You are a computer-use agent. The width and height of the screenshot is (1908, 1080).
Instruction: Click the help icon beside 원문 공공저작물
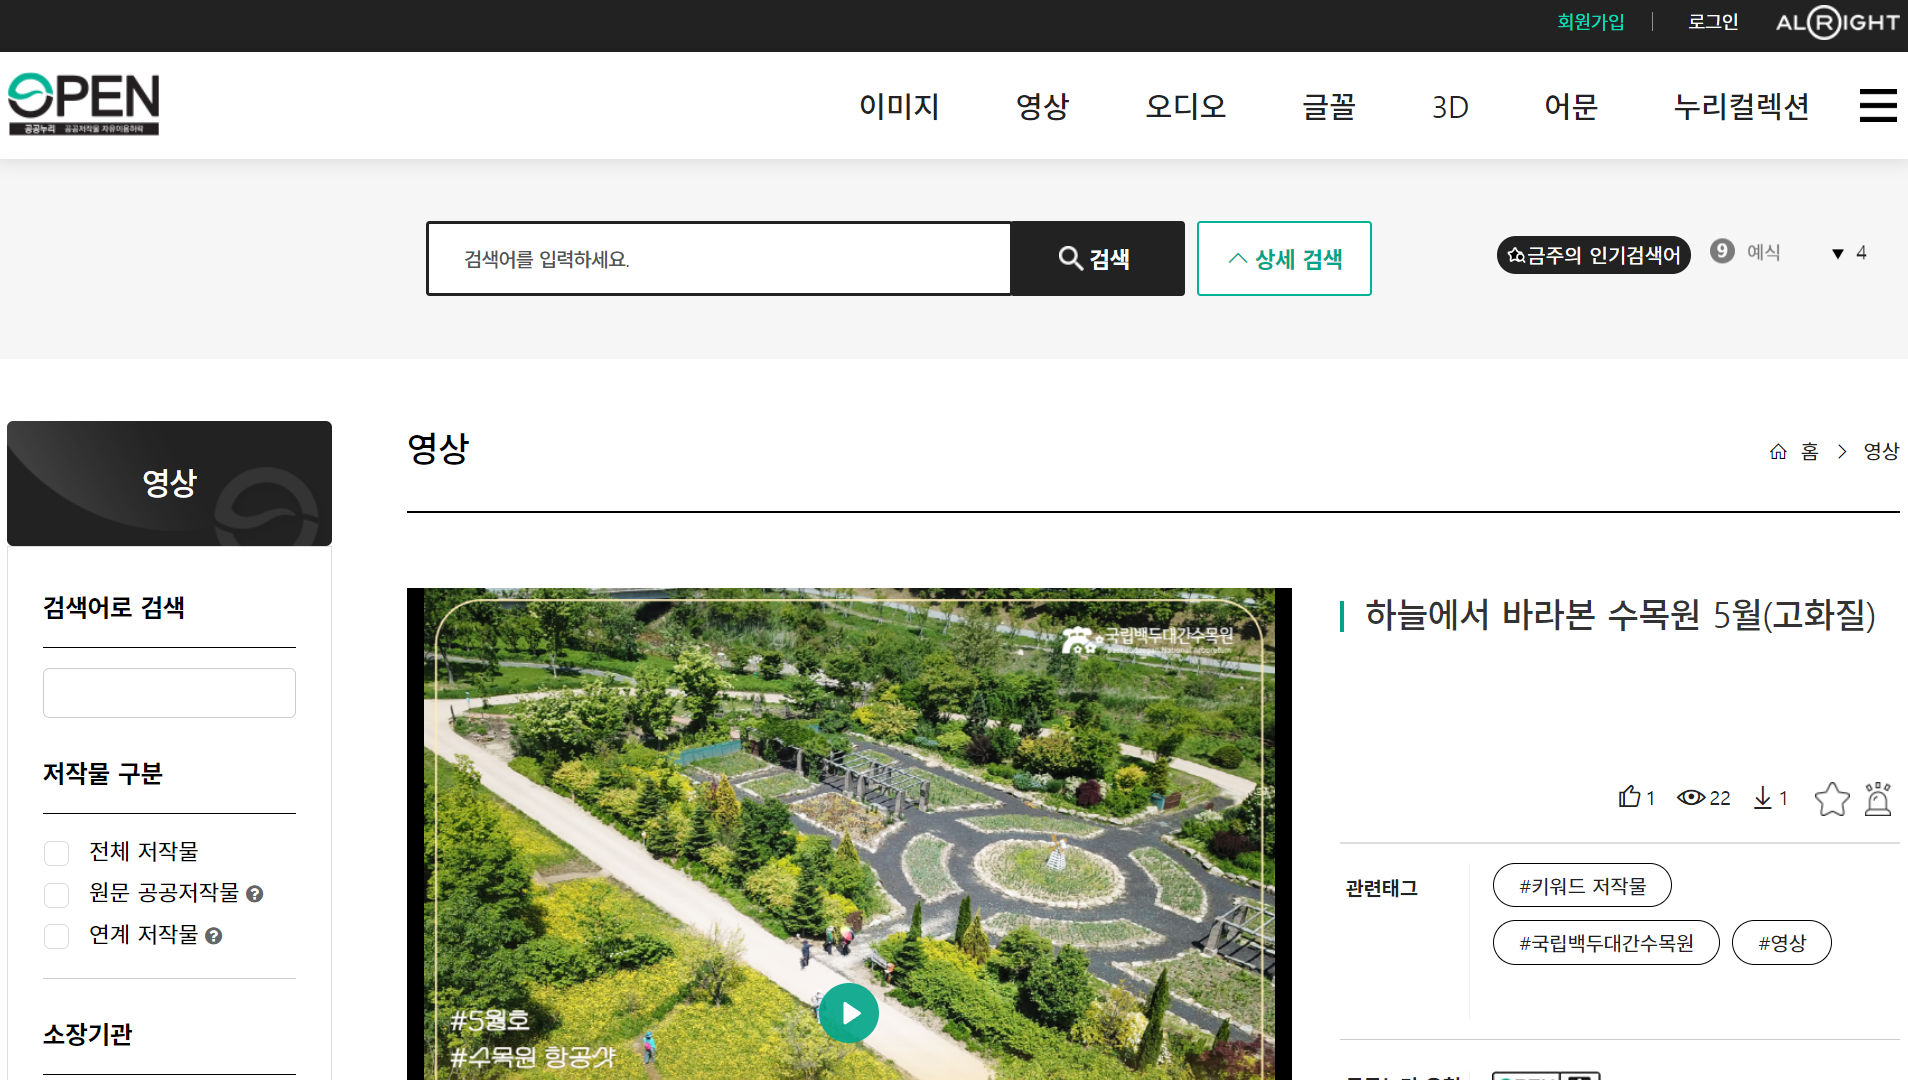pyautogui.click(x=255, y=894)
